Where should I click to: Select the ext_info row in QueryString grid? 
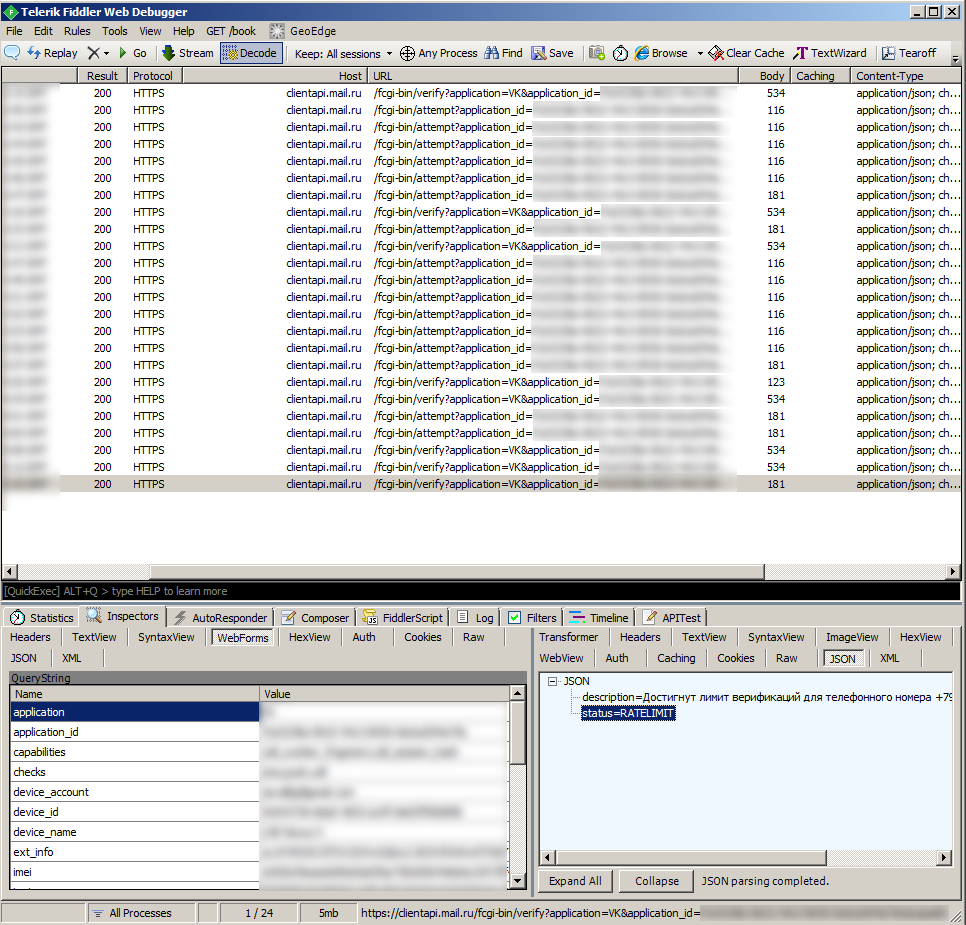(x=259, y=852)
